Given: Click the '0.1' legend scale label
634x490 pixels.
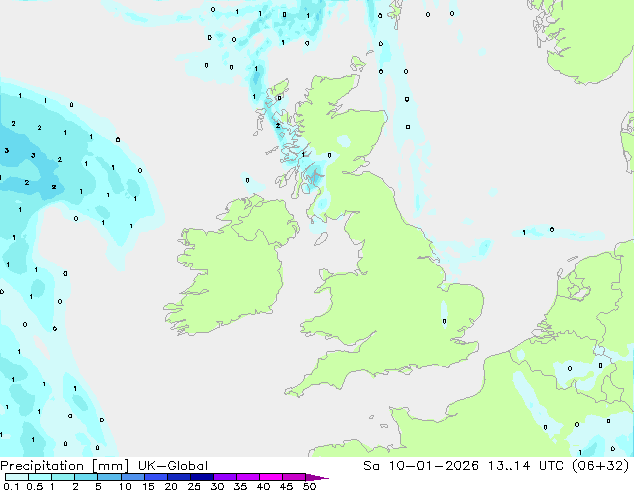Looking at the screenshot, I should pos(11,486).
